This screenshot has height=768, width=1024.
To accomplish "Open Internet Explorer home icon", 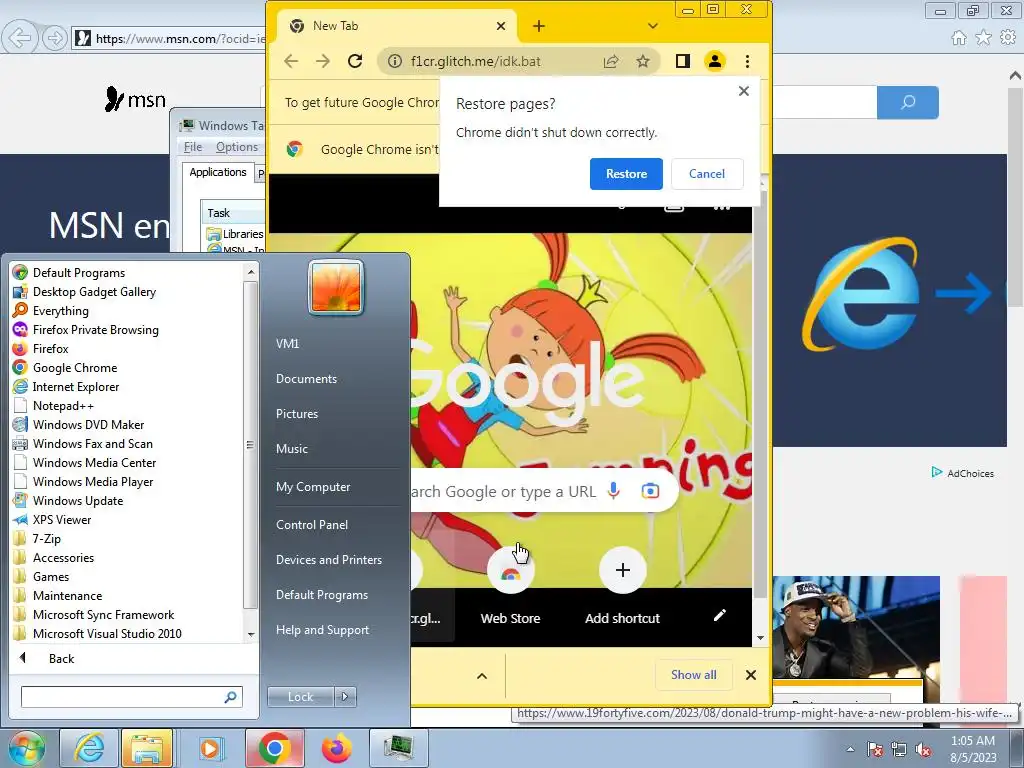I will tap(959, 37).
